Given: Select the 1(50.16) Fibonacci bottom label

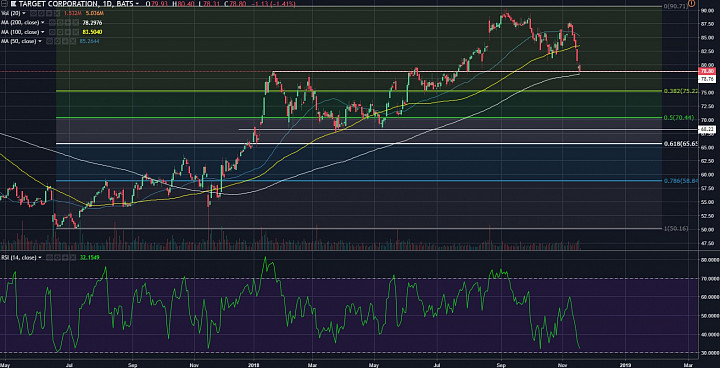Looking at the screenshot, I should tap(677, 228).
